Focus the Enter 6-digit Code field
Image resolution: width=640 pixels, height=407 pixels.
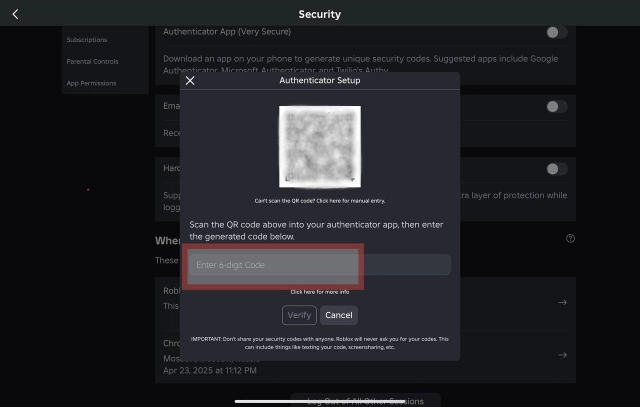[x=319, y=265]
